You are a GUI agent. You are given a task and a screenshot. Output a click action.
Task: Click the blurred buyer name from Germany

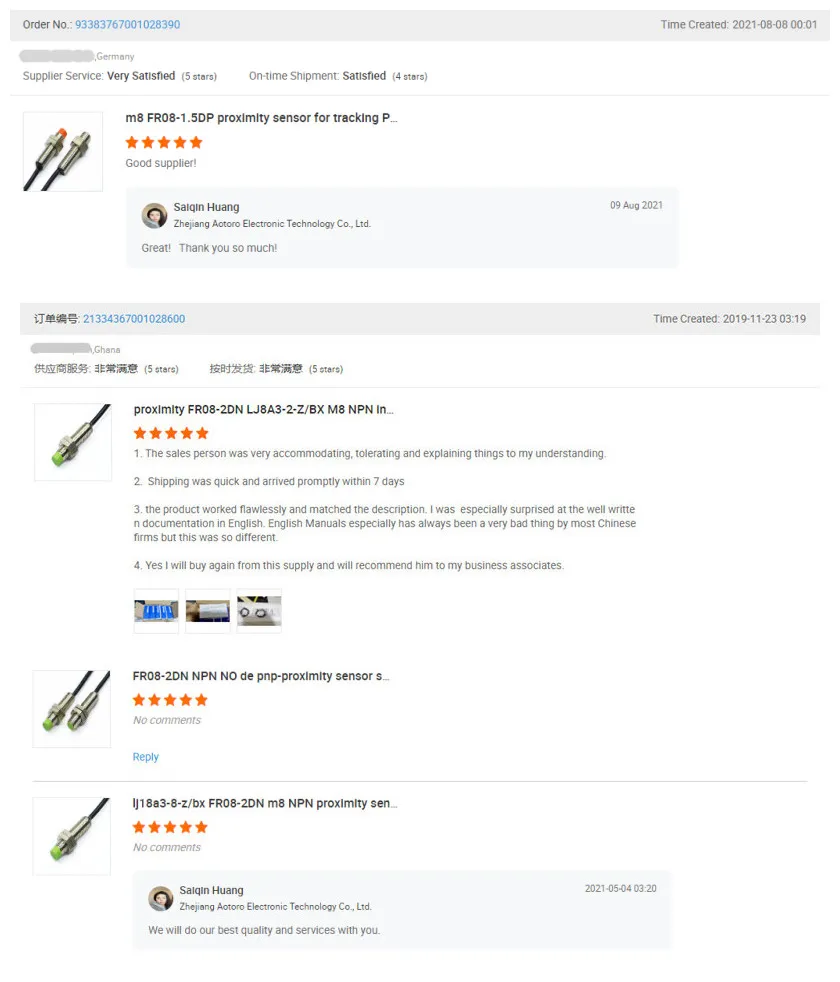pyautogui.click(x=57, y=56)
